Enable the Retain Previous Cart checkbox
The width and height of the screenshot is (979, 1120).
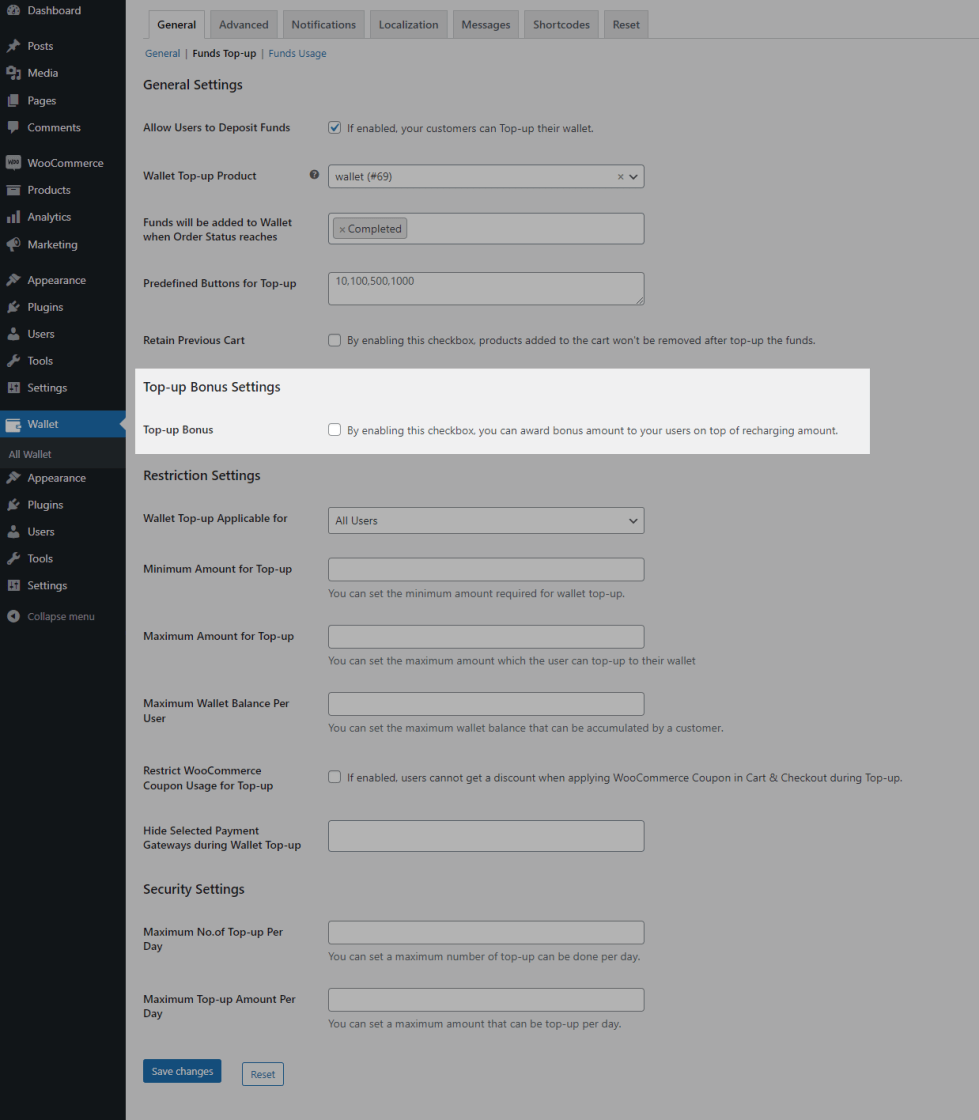tap(334, 340)
